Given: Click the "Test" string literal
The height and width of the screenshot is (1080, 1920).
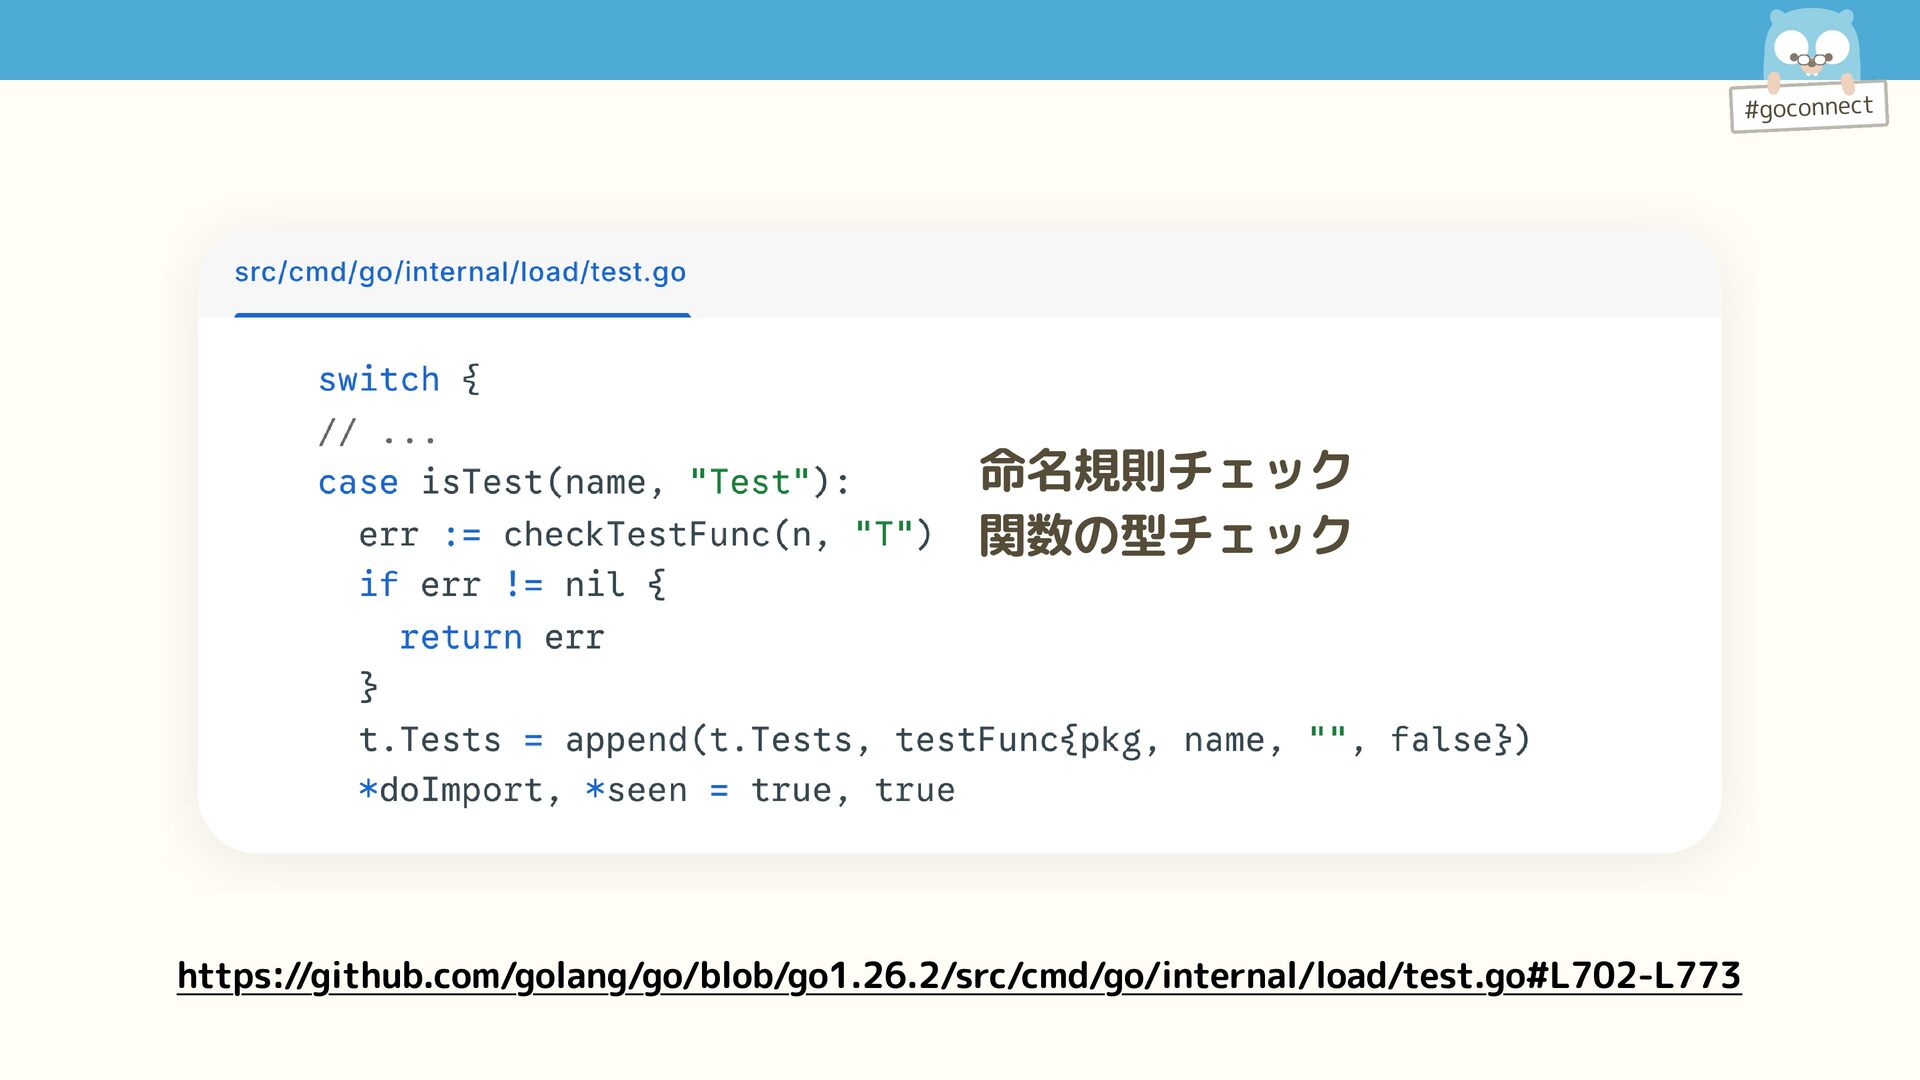Looking at the screenshot, I should [x=749, y=483].
